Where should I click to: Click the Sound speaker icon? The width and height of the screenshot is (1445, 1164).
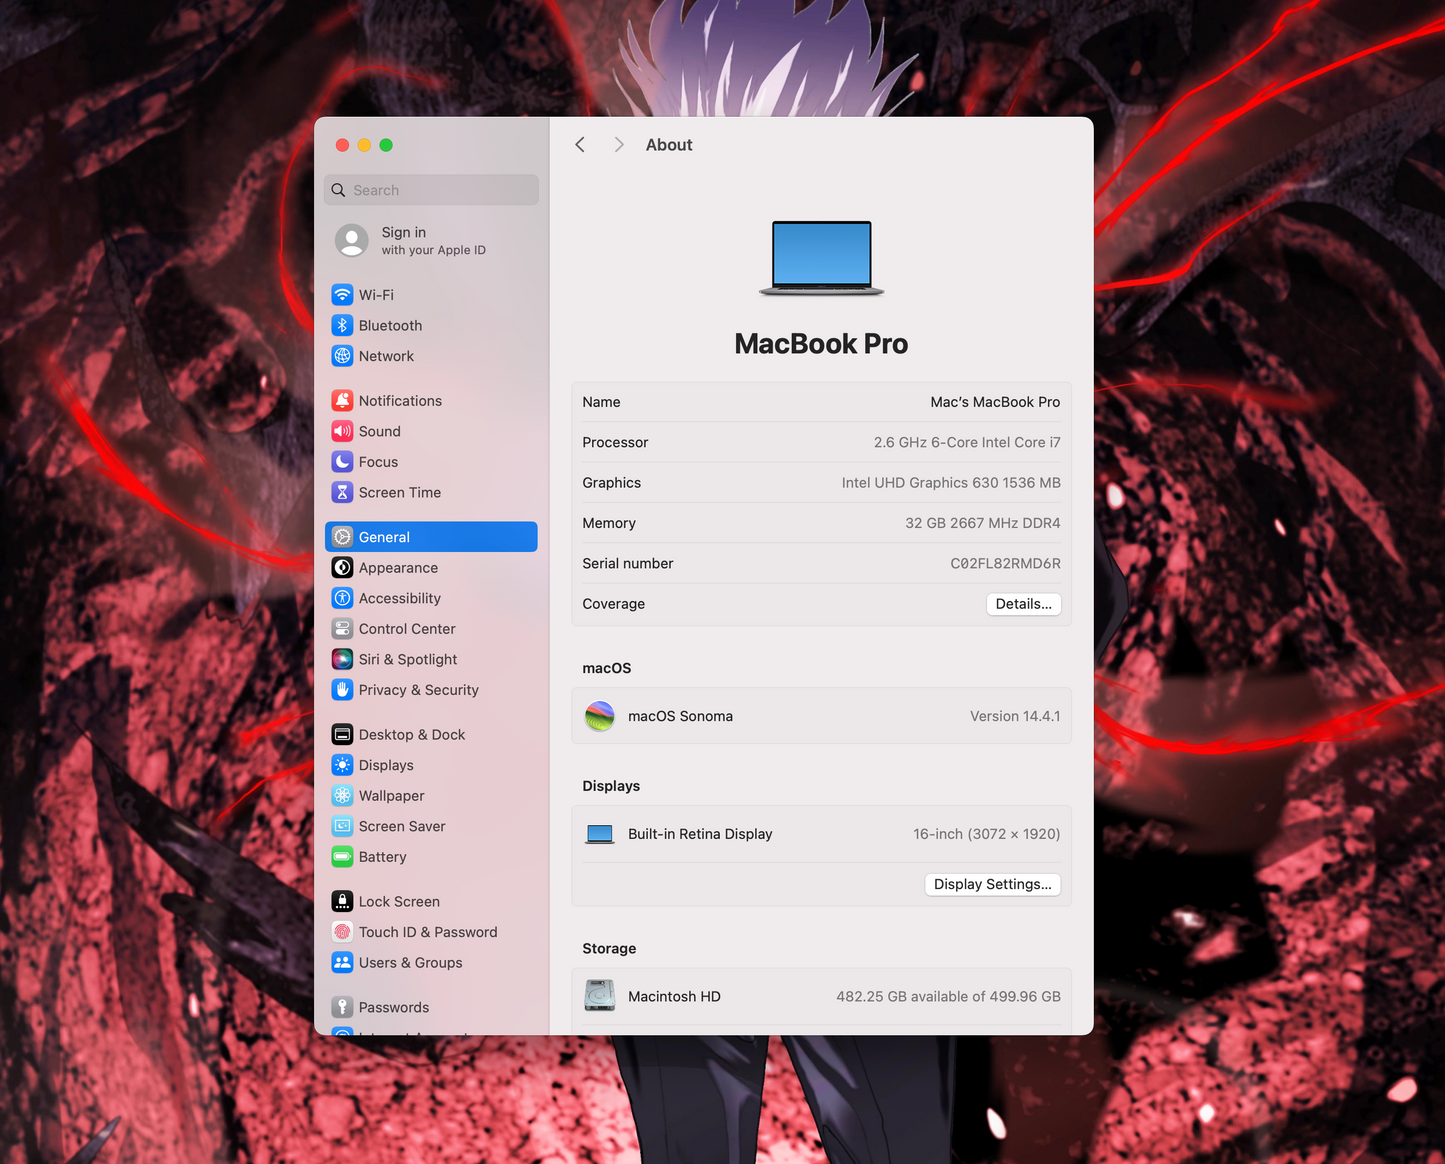(342, 431)
